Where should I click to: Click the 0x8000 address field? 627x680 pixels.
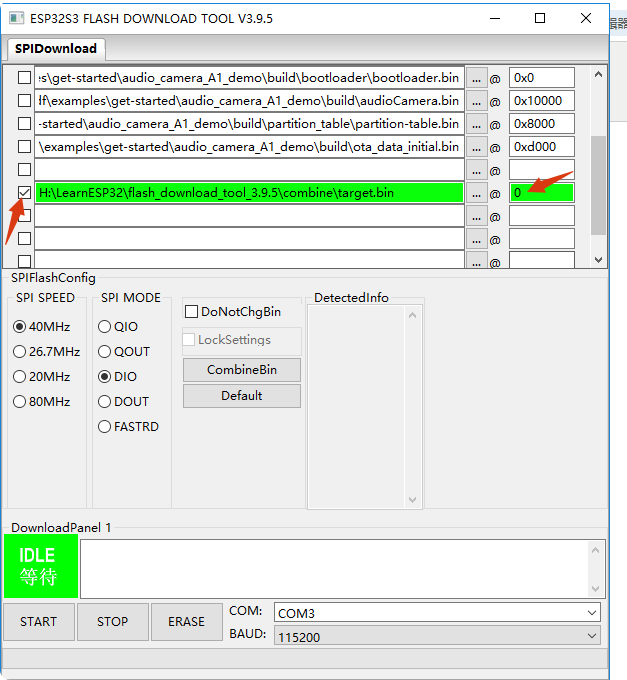[x=542, y=124]
